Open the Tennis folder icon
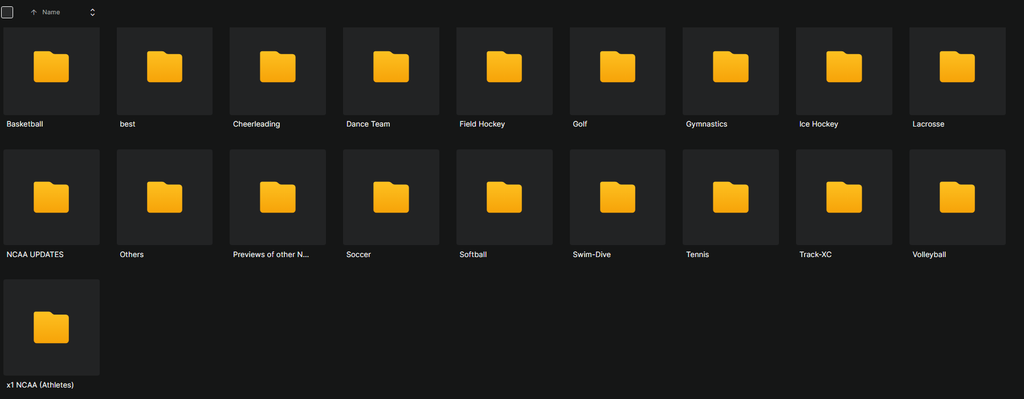Screen dimensions: 1024x399 click(731, 197)
